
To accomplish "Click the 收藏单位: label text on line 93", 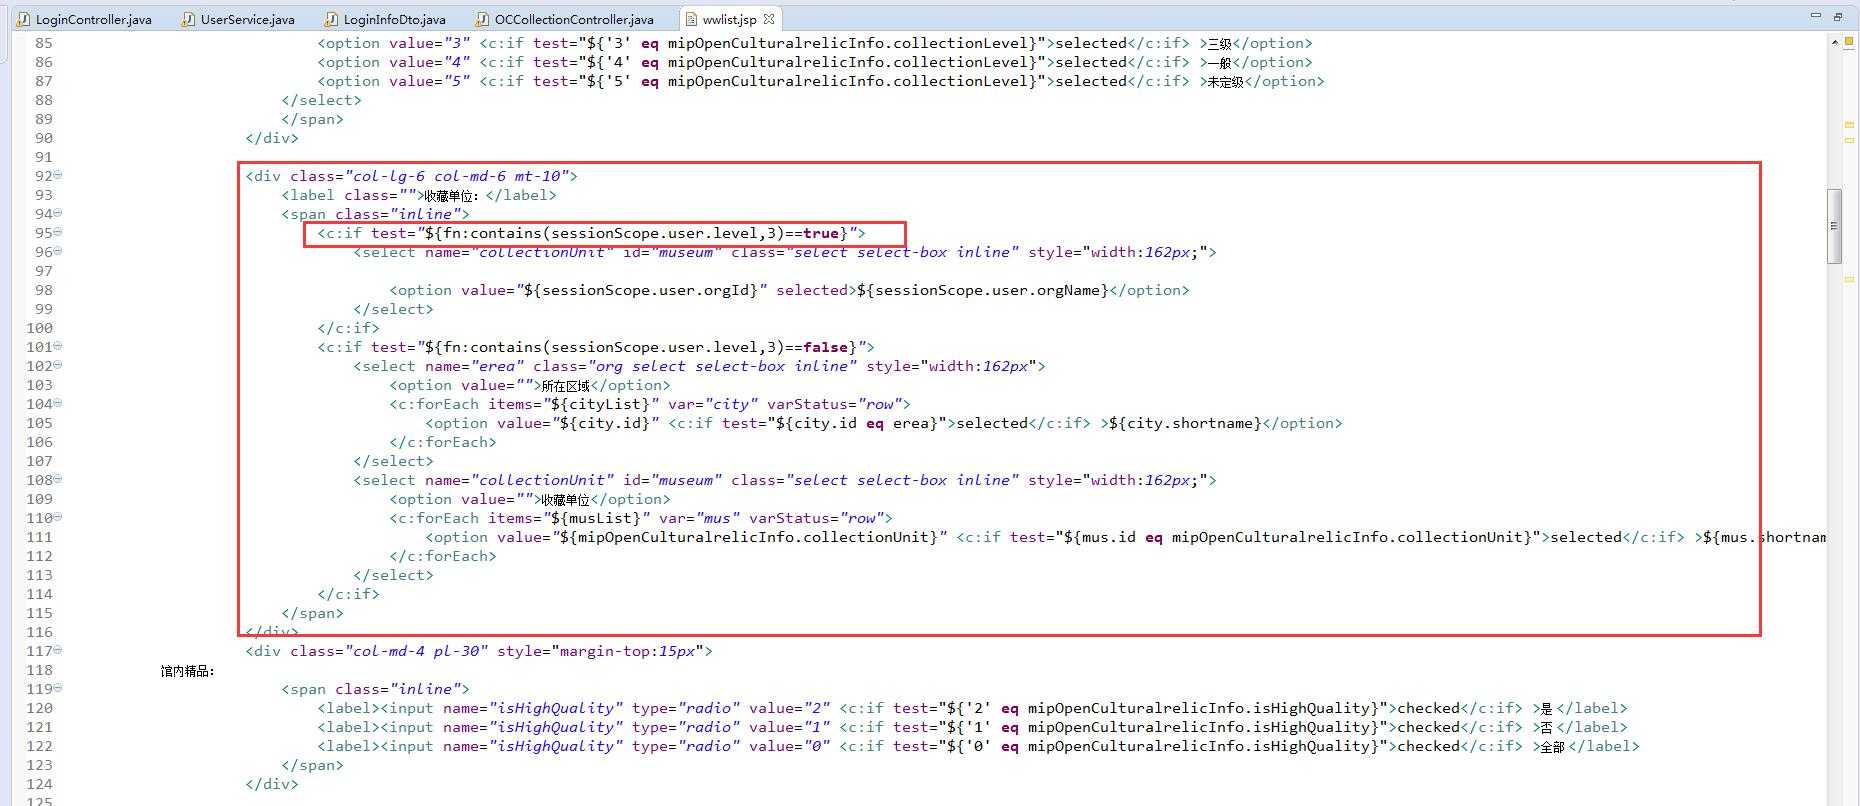I will point(451,196).
